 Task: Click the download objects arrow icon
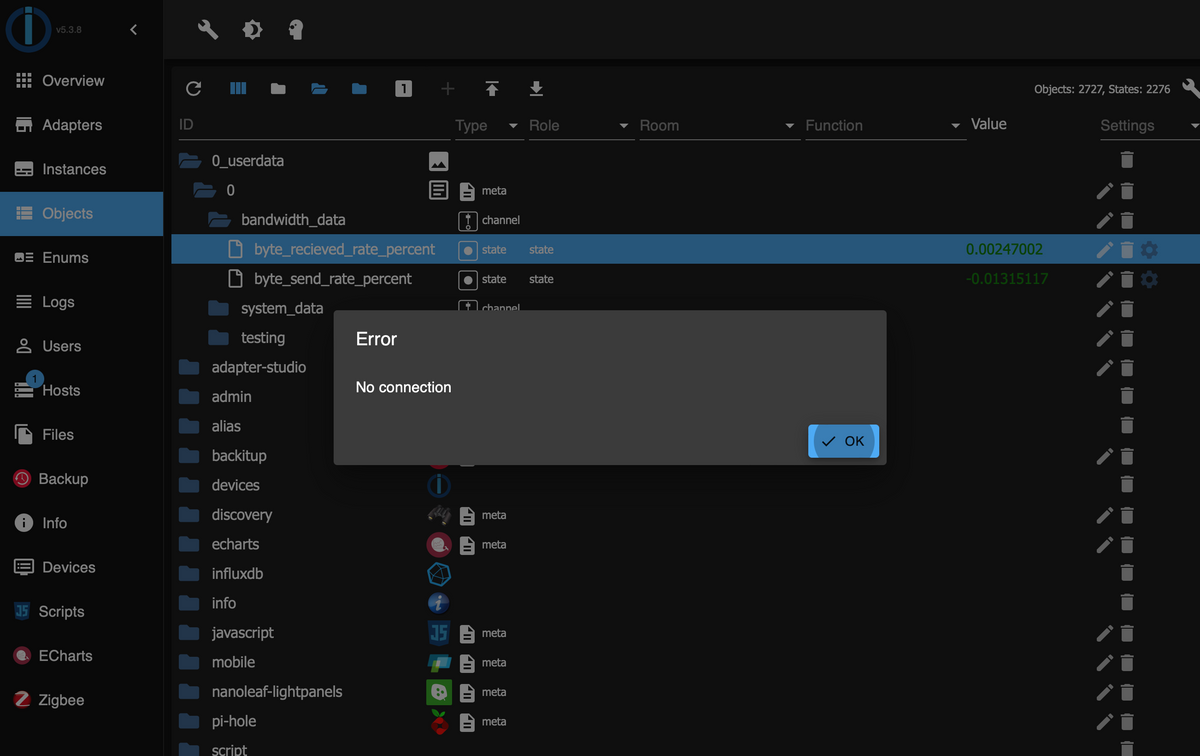tap(536, 89)
